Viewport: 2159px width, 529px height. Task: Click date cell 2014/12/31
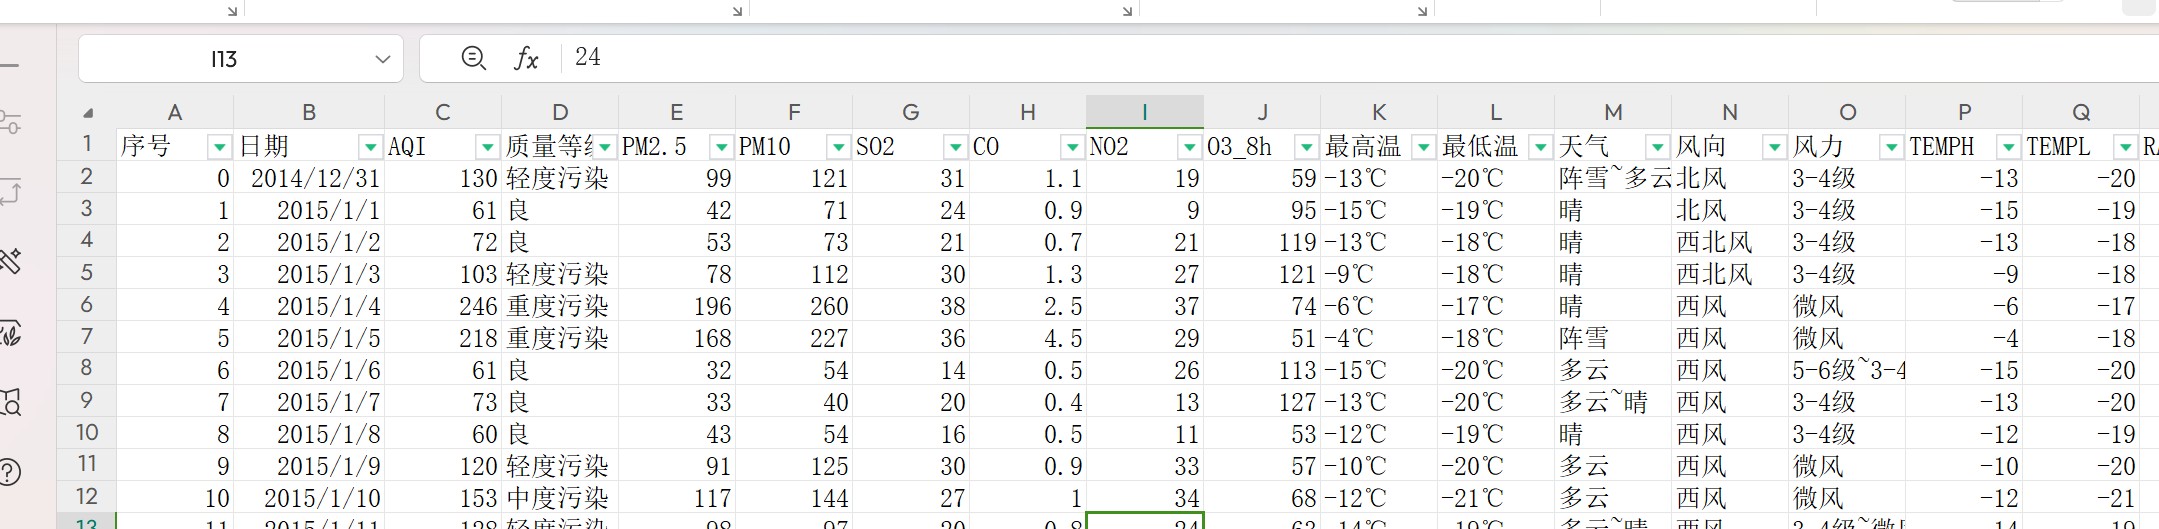[x=309, y=178]
